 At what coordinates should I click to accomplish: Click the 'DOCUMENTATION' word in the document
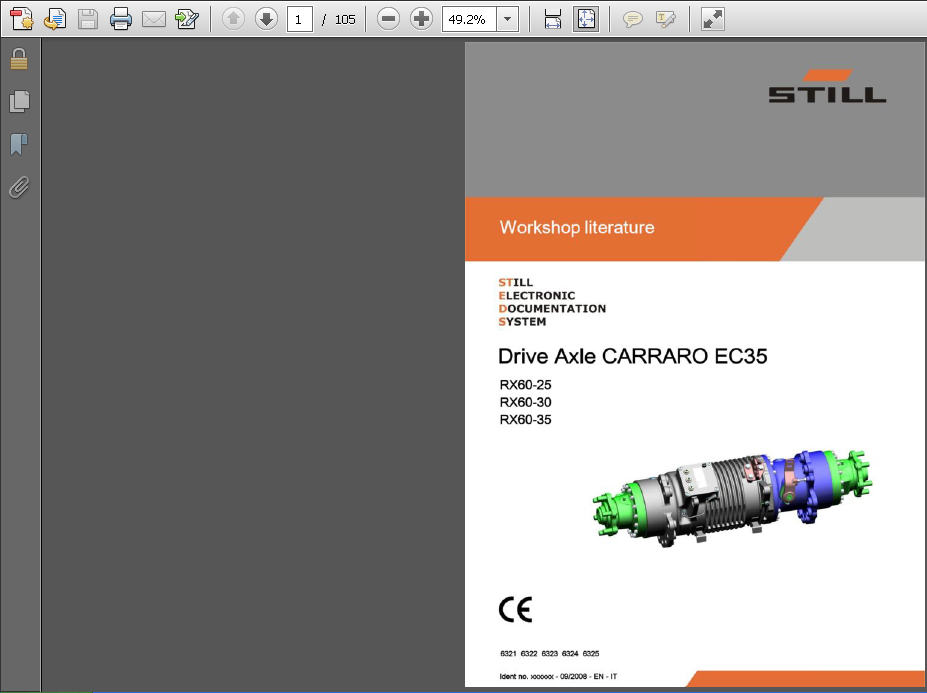(552, 309)
